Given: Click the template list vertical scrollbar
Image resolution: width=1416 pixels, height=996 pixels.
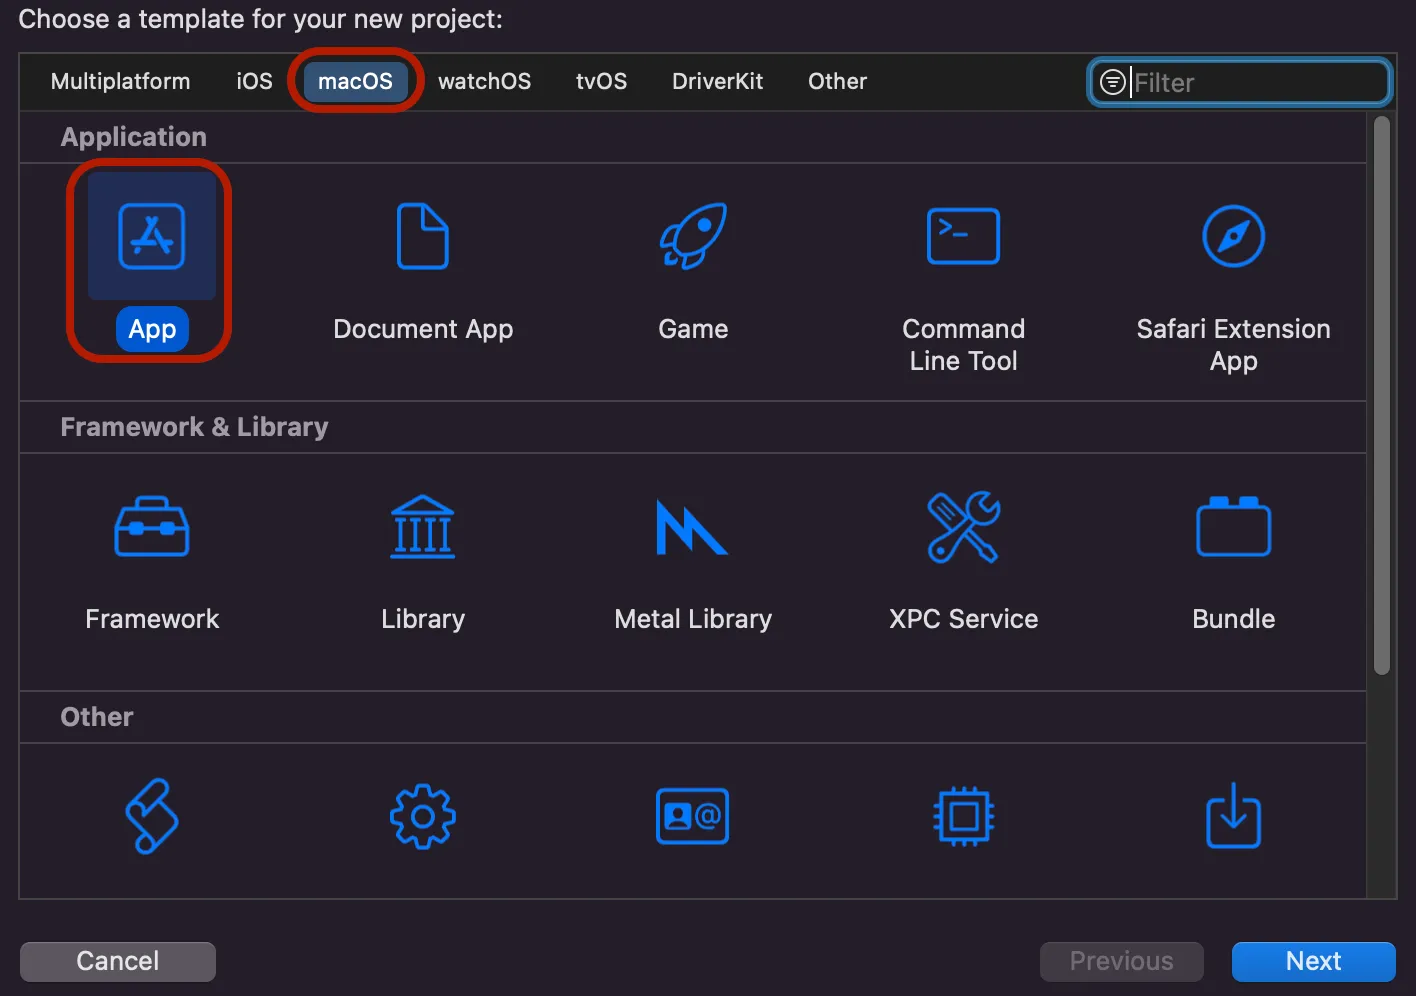Looking at the screenshot, I should [x=1382, y=396].
